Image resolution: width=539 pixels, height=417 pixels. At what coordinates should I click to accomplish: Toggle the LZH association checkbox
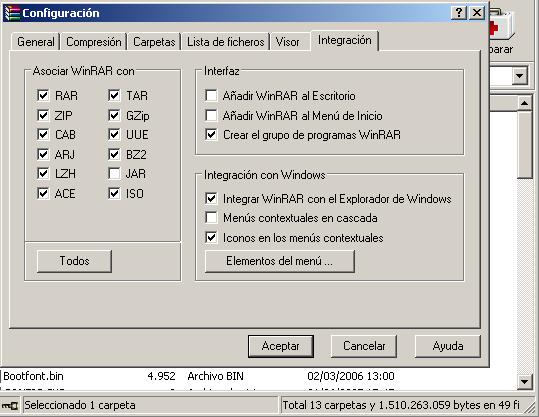pos(43,174)
